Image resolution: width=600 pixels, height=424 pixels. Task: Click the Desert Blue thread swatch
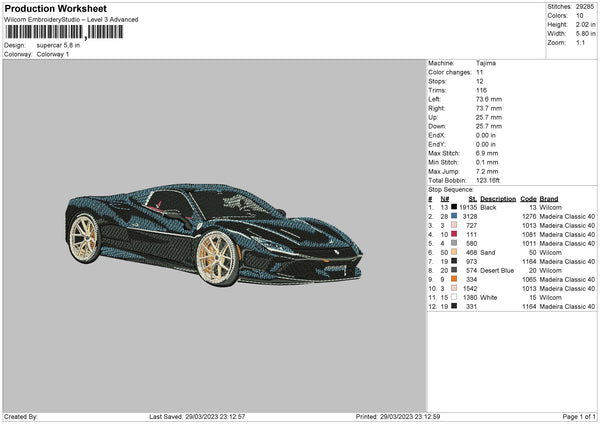click(453, 270)
